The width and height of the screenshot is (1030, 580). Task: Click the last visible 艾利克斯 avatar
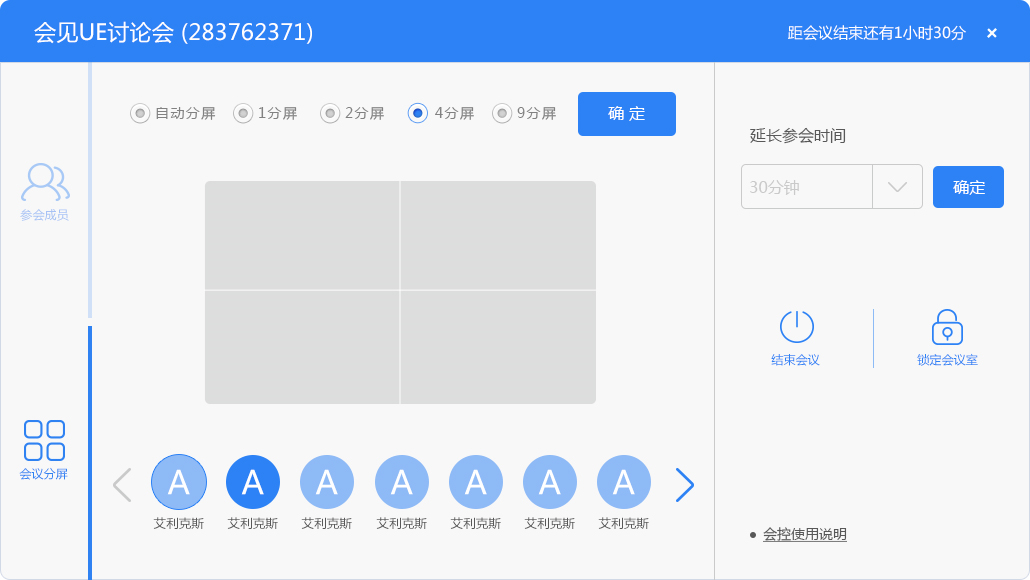pyautogui.click(x=623, y=481)
